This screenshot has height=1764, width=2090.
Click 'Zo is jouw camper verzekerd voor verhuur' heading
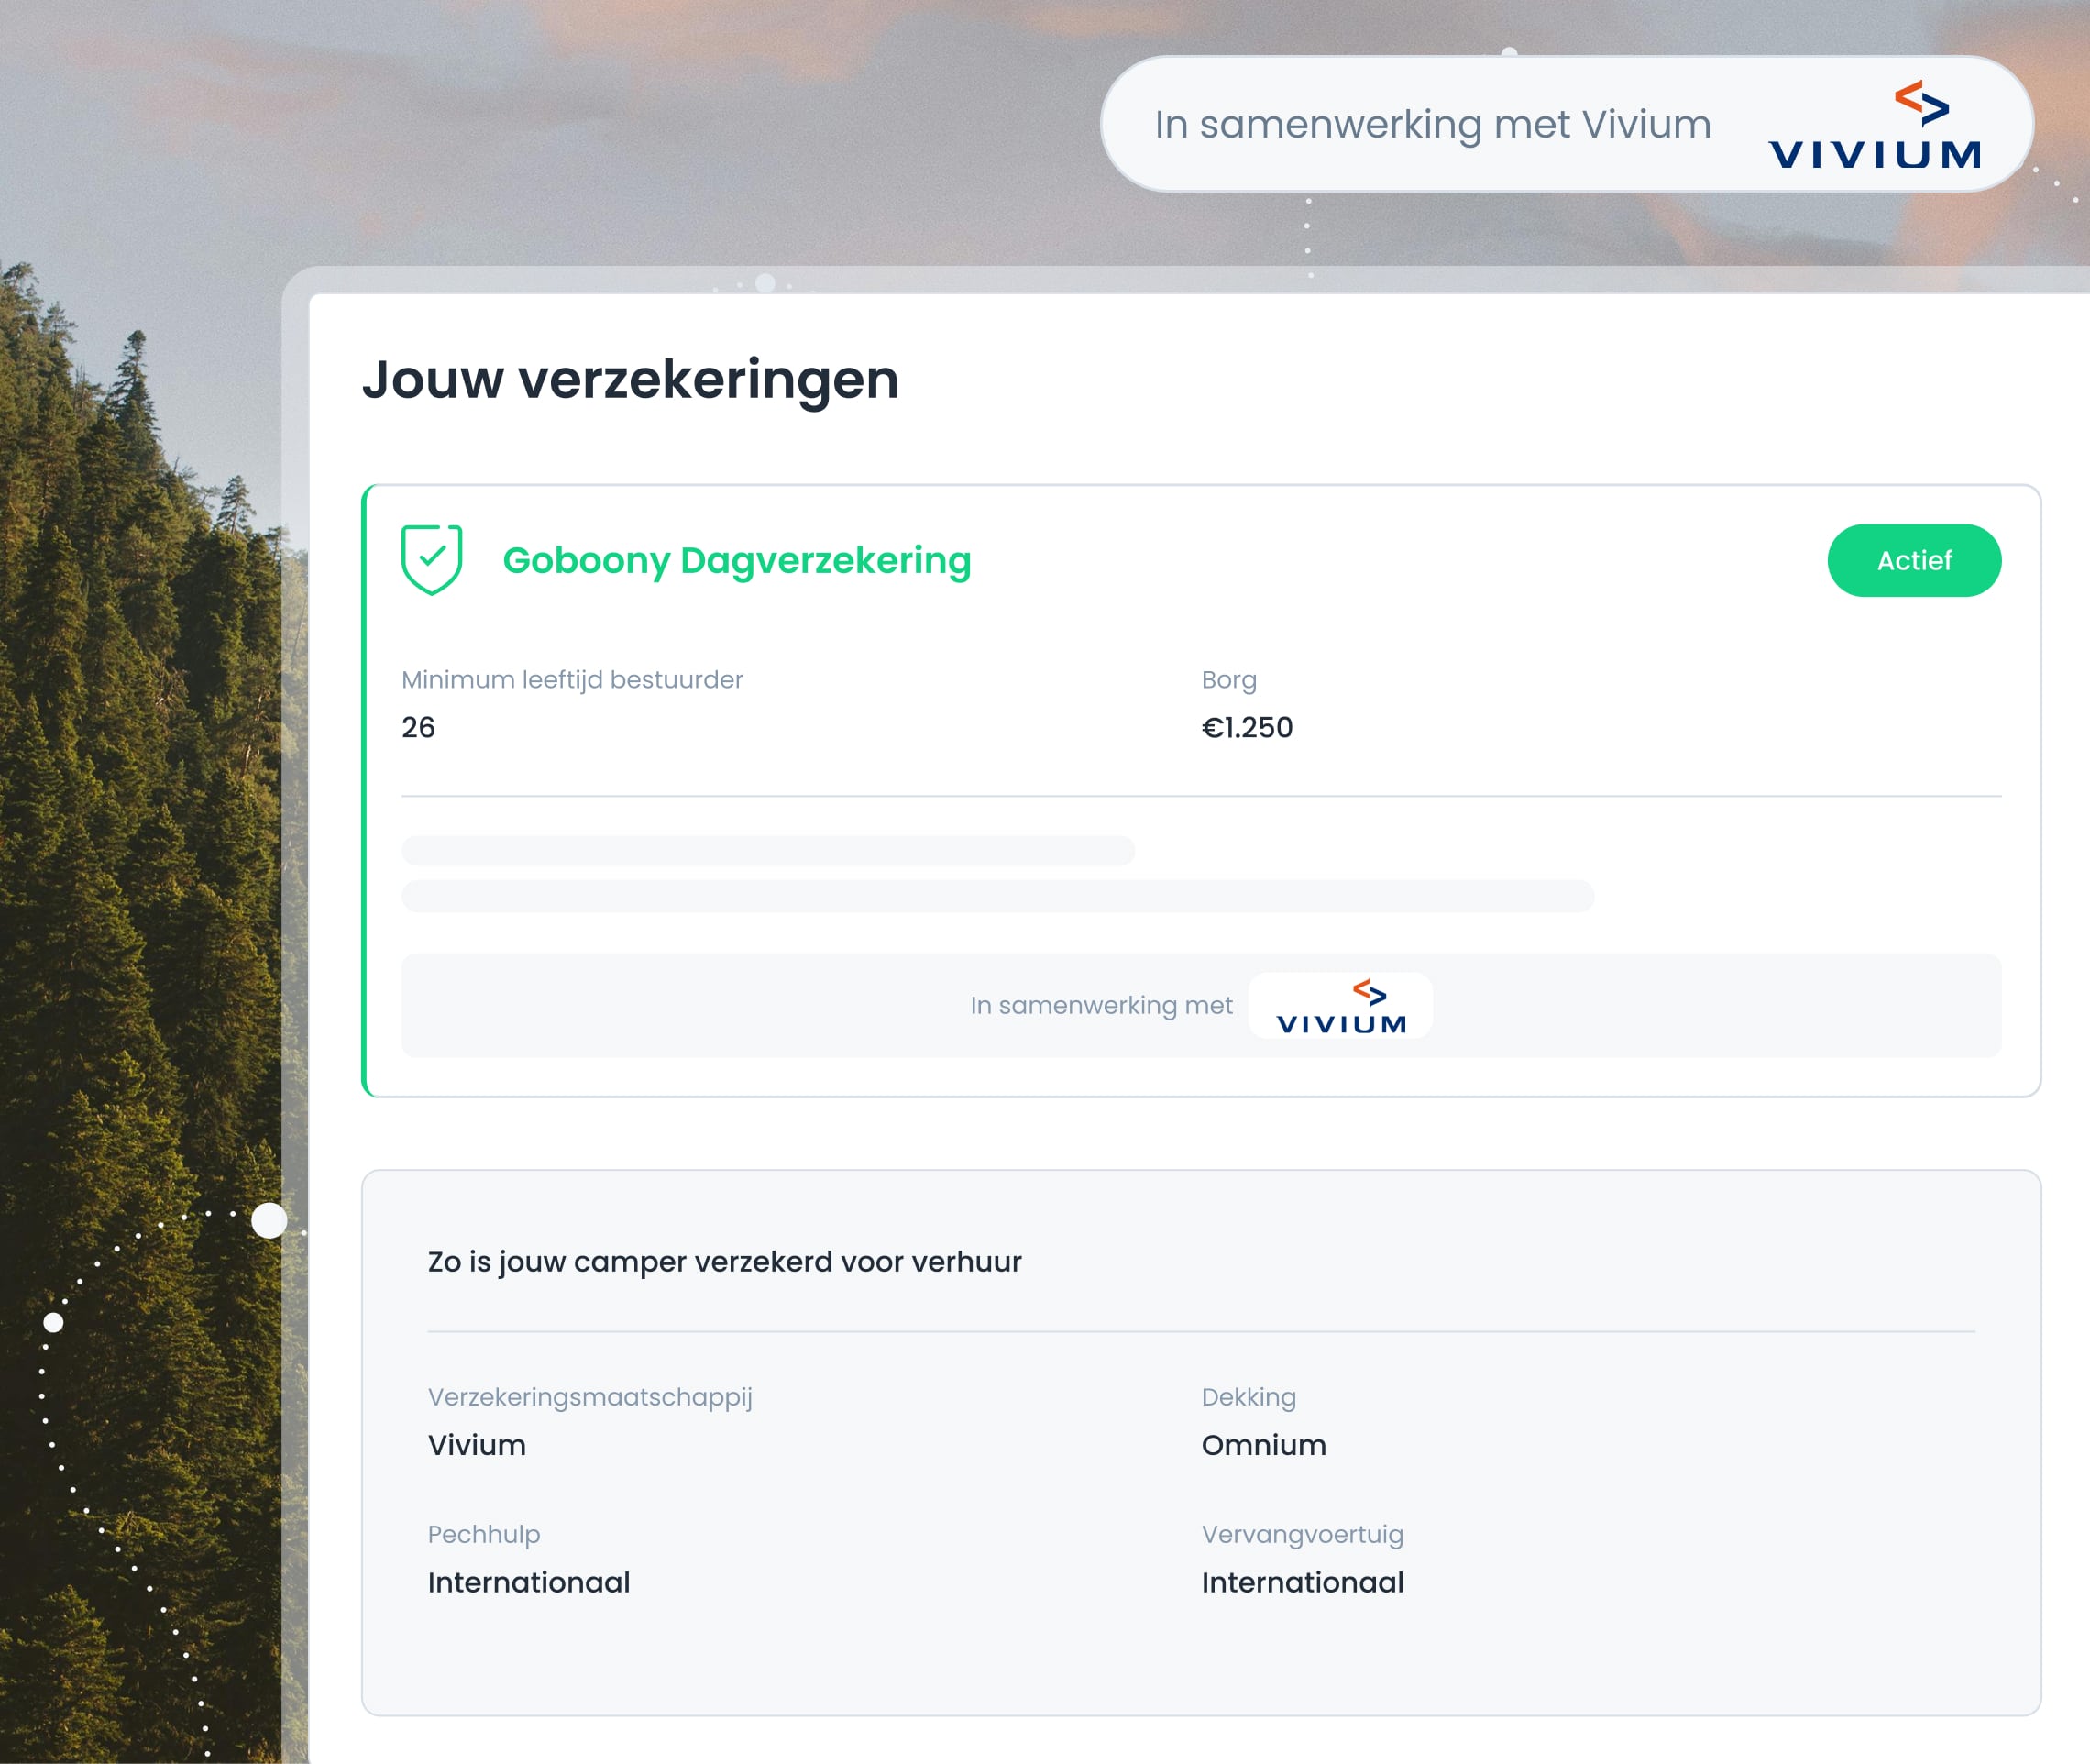click(x=724, y=1262)
